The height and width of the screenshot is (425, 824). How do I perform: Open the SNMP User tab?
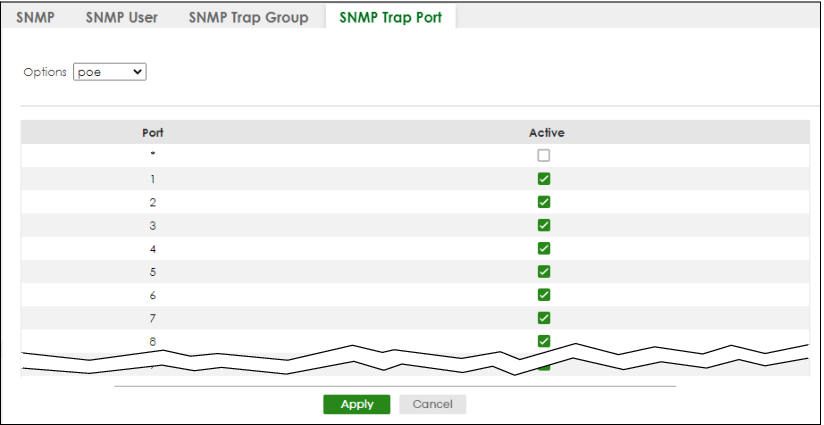pyautogui.click(x=121, y=17)
